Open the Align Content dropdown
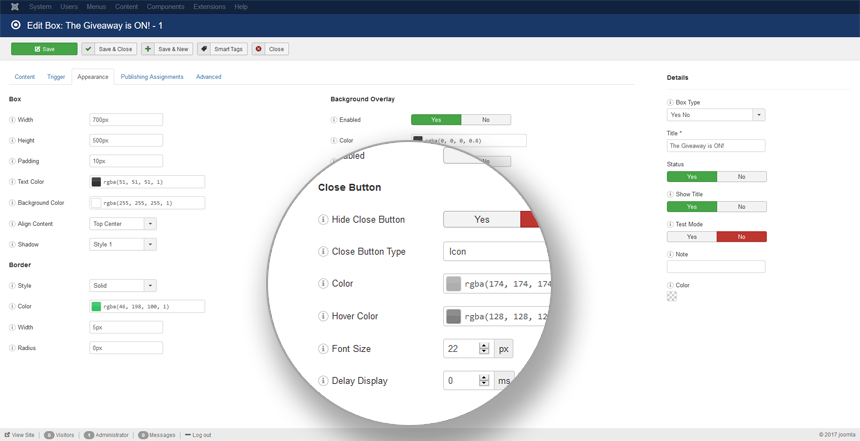This screenshot has width=860, height=441. (123, 224)
